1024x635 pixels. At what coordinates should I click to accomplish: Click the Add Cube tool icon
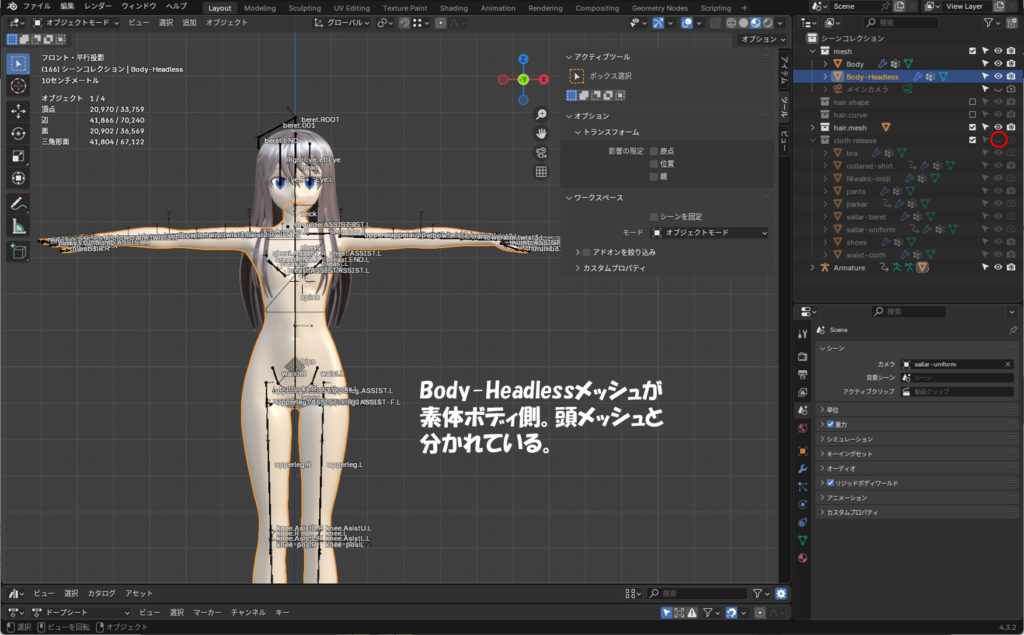click(18, 252)
